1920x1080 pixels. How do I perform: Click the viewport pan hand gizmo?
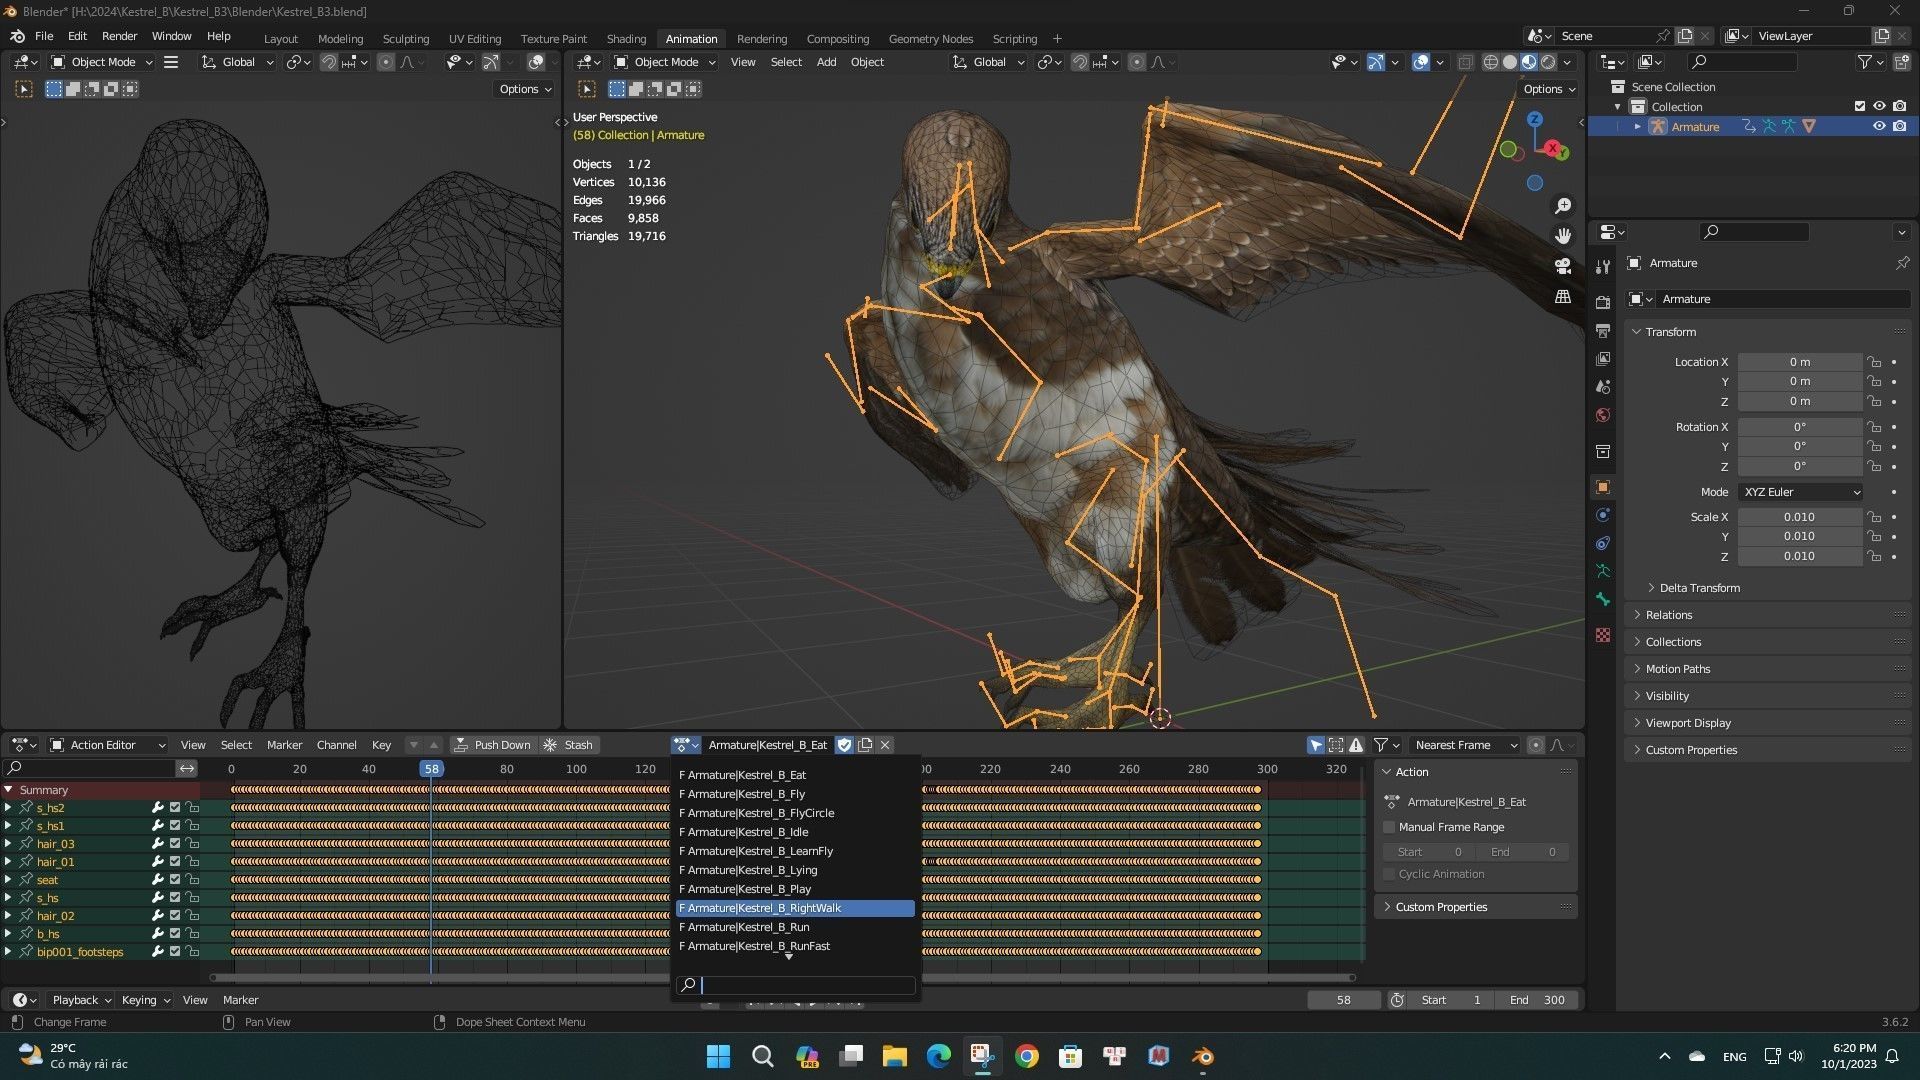pyautogui.click(x=1562, y=236)
